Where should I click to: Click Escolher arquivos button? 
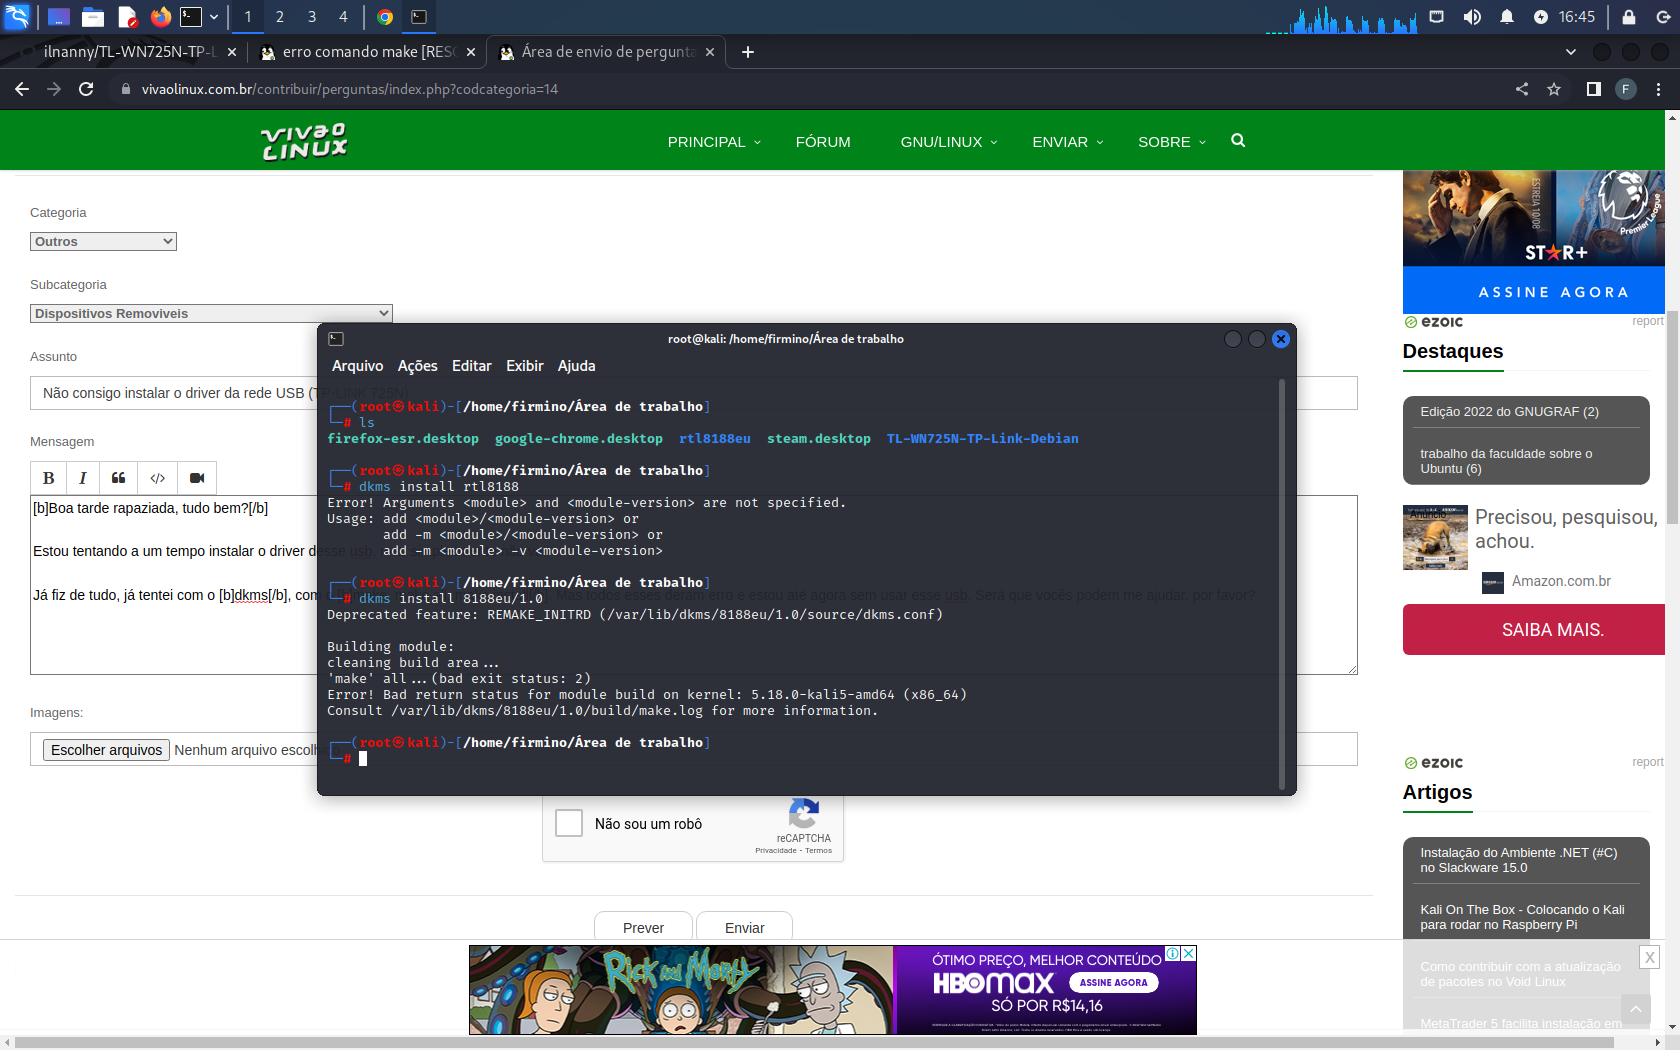106,750
